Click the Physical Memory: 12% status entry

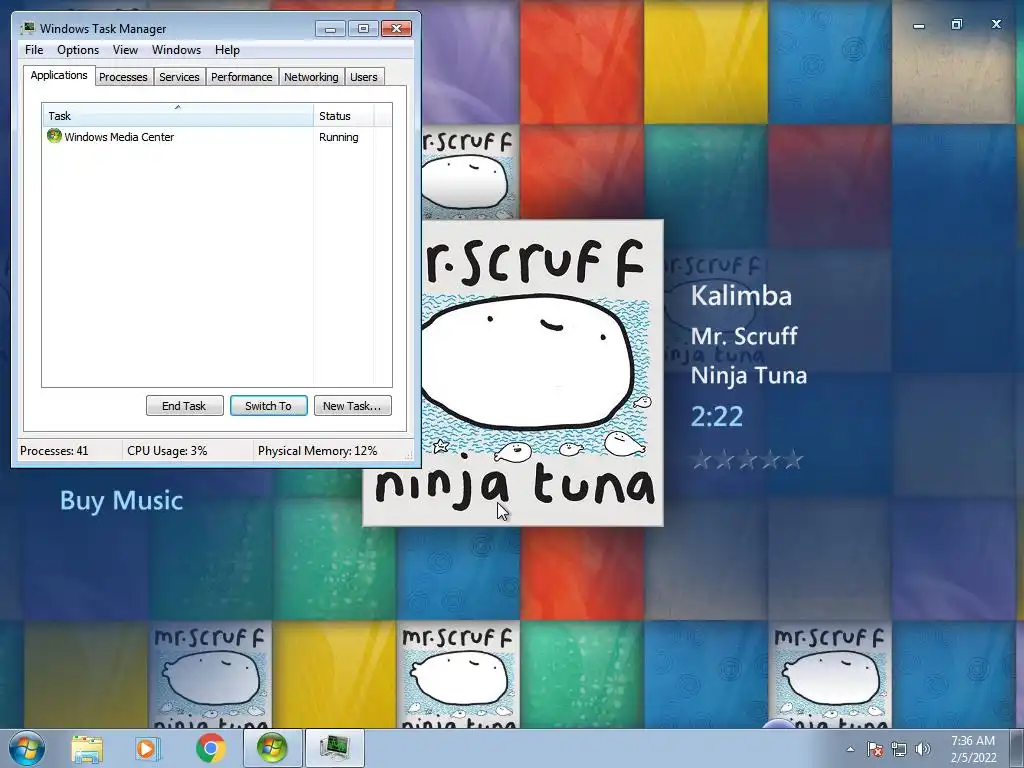click(x=317, y=451)
